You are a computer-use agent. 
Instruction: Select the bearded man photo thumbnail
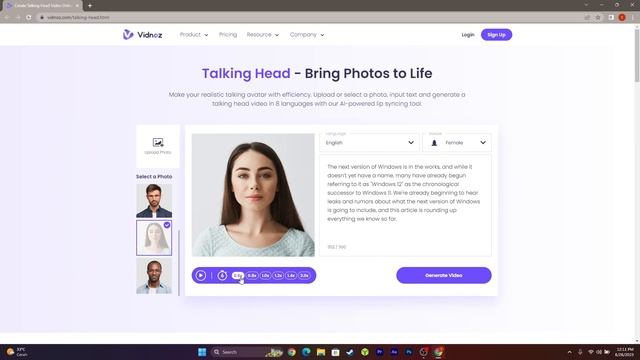pos(154,200)
